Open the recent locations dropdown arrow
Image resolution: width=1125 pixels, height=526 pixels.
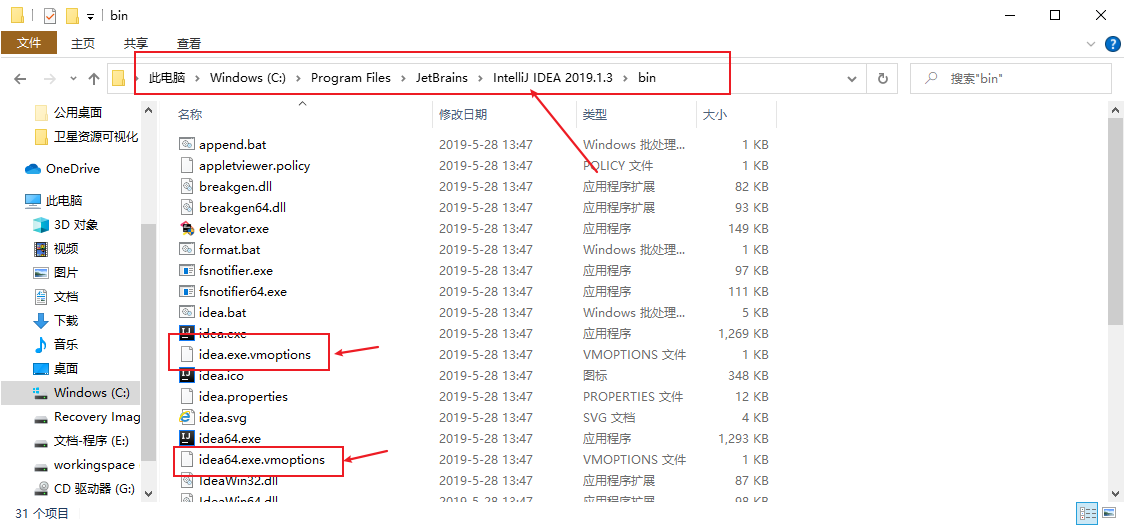(73, 78)
